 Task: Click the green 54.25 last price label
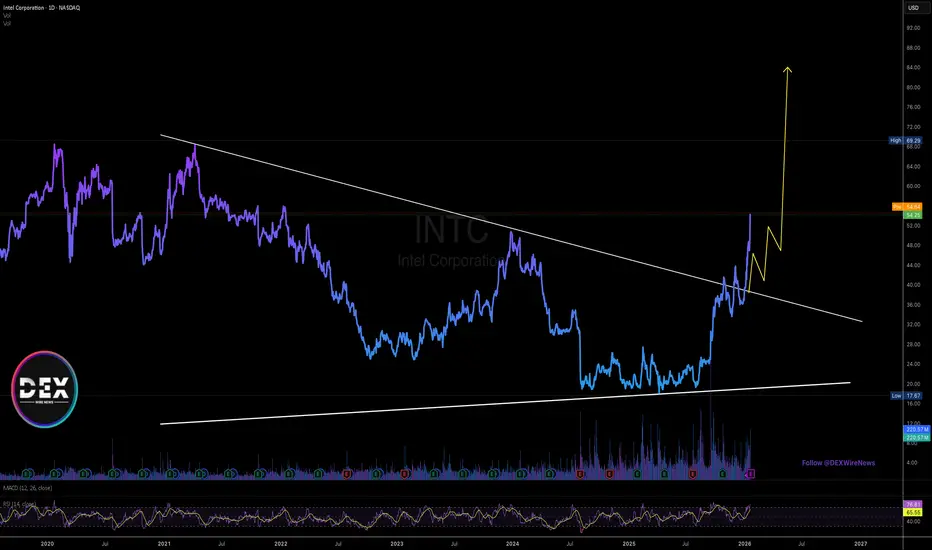913,215
